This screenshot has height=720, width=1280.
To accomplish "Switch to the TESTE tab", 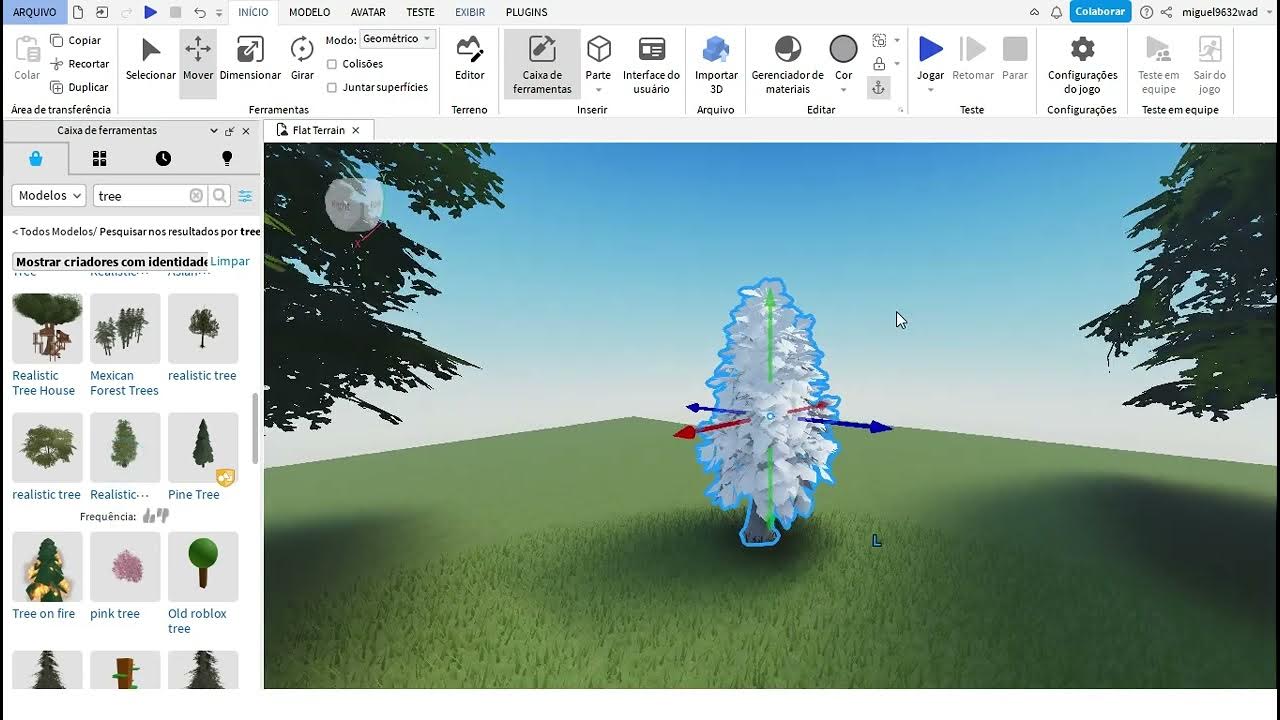I will coord(420,12).
